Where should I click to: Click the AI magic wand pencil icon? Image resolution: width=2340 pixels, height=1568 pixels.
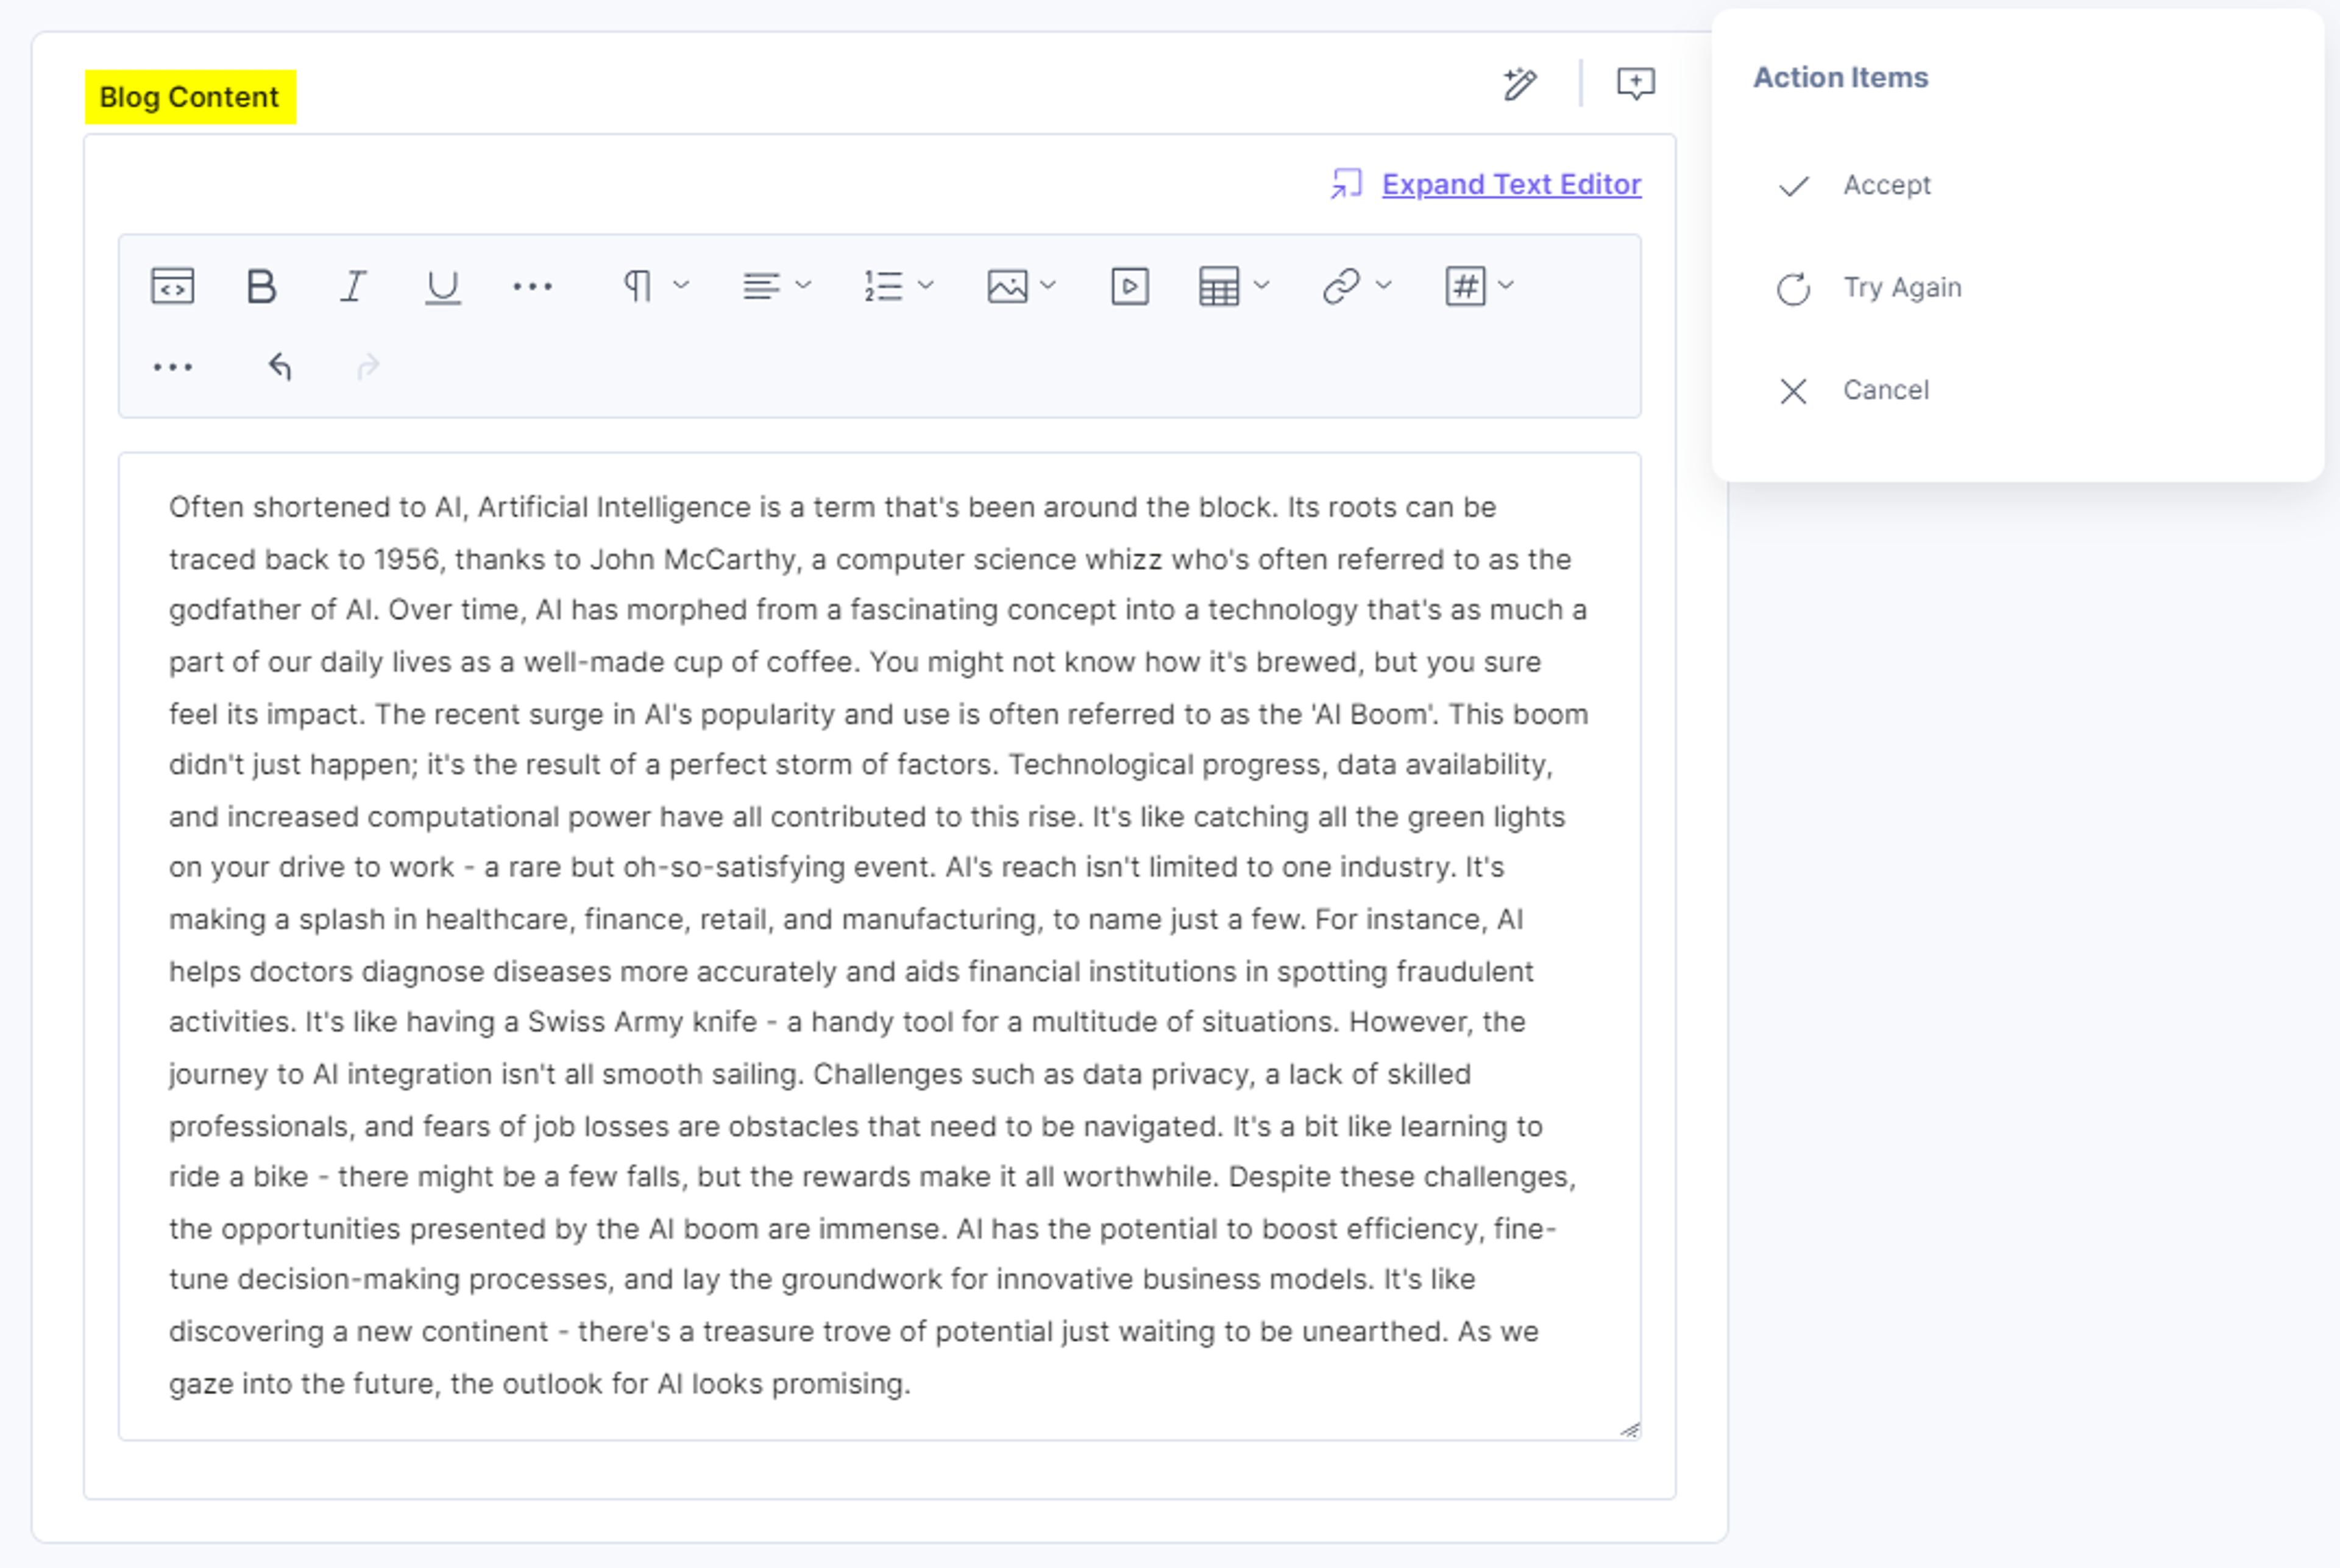point(1520,83)
